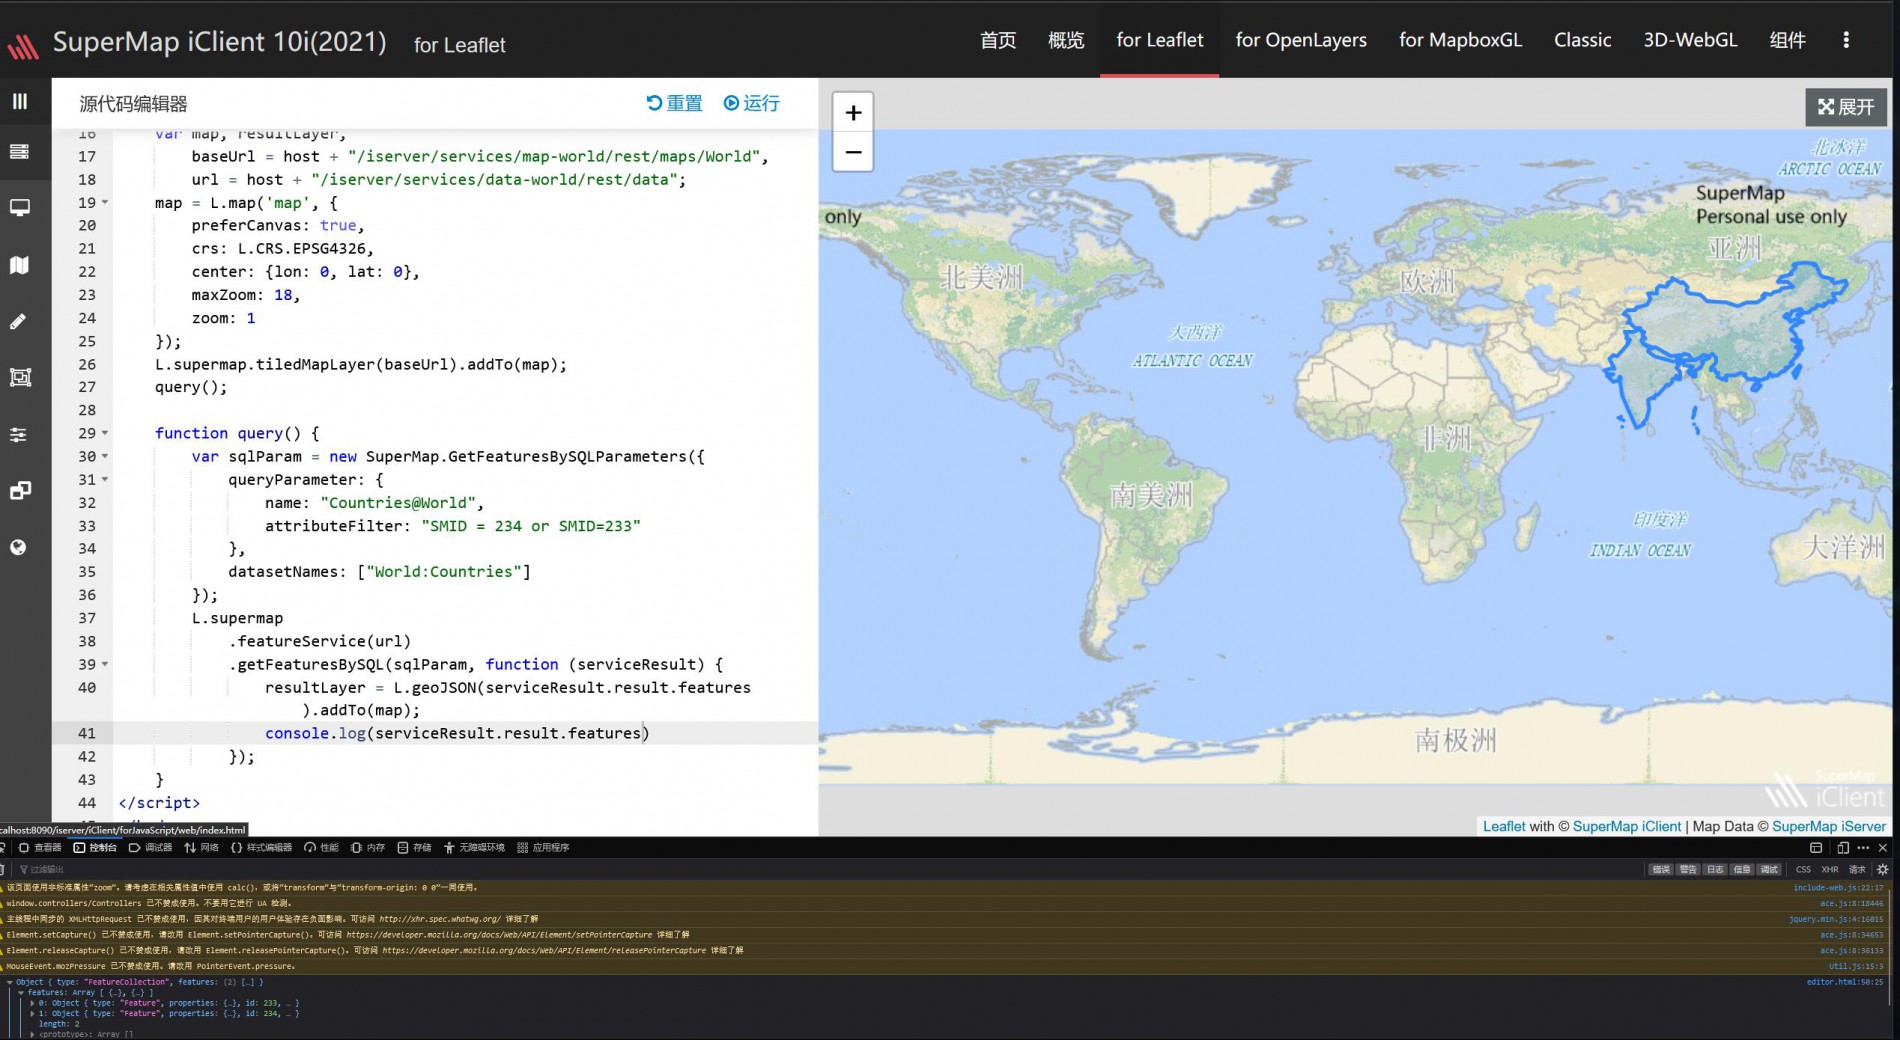Viewport: 1900px width, 1040px height.
Task: Toggle the 错误 console filter
Action: click(1661, 869)
